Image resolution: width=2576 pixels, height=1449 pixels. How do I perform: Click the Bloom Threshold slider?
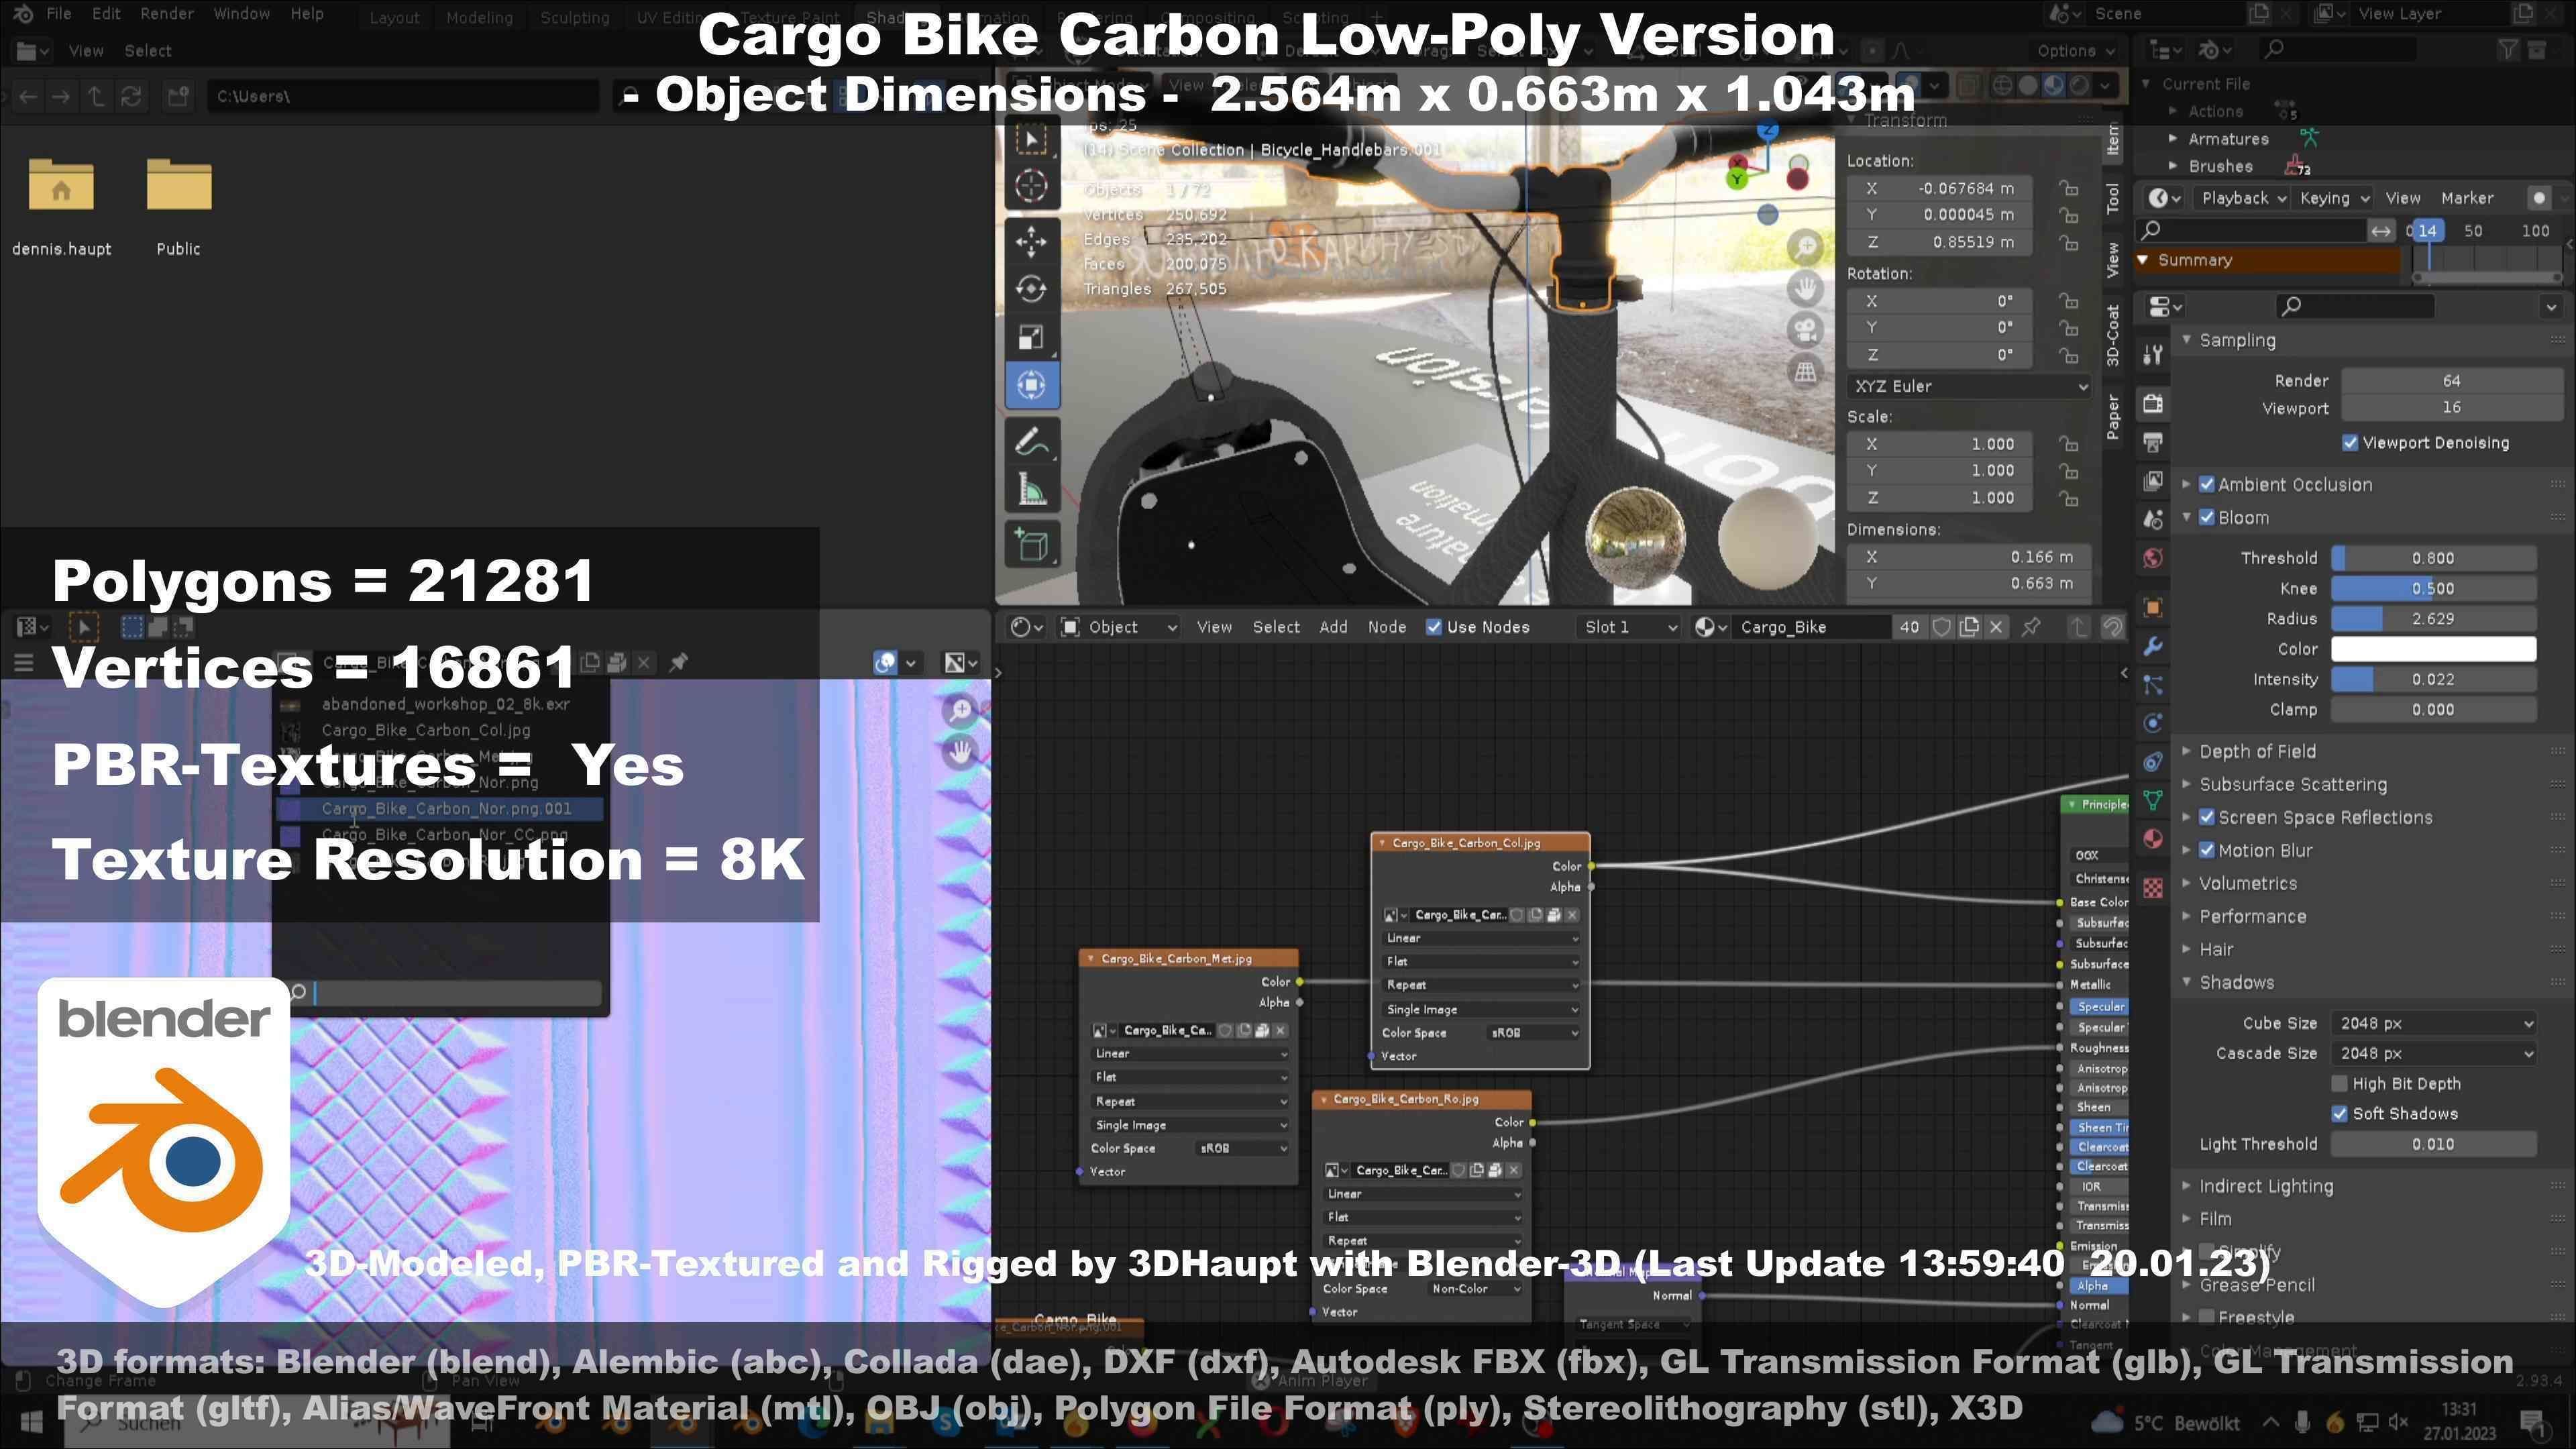click(2433, 558)
